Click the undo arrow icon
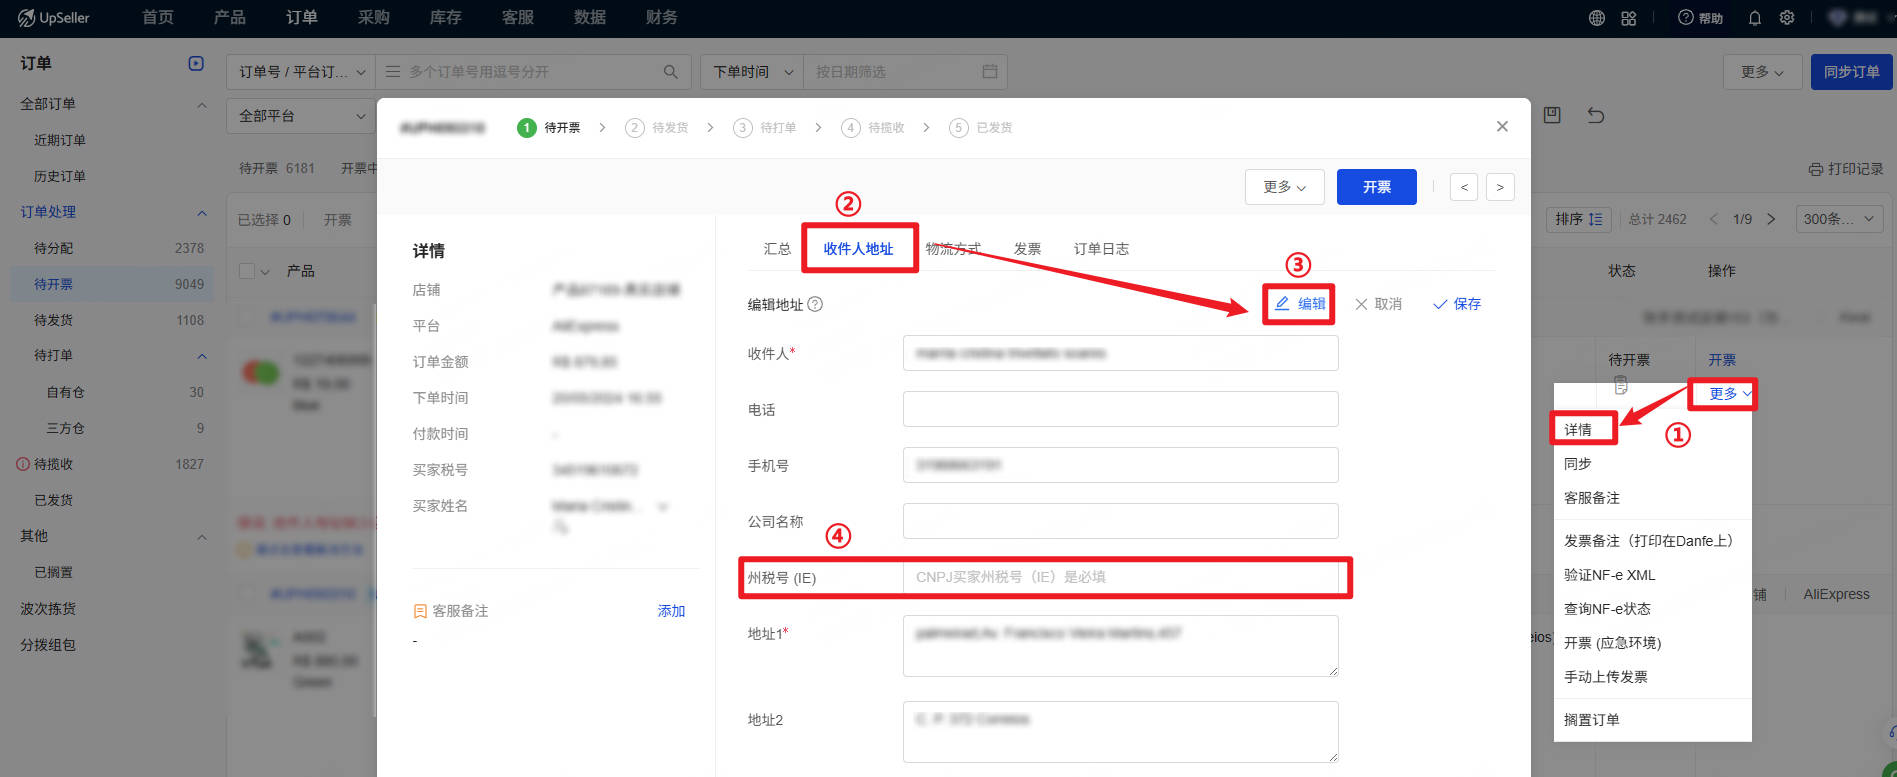Viewport: 1897px width, 777px height. [1596, 115]
